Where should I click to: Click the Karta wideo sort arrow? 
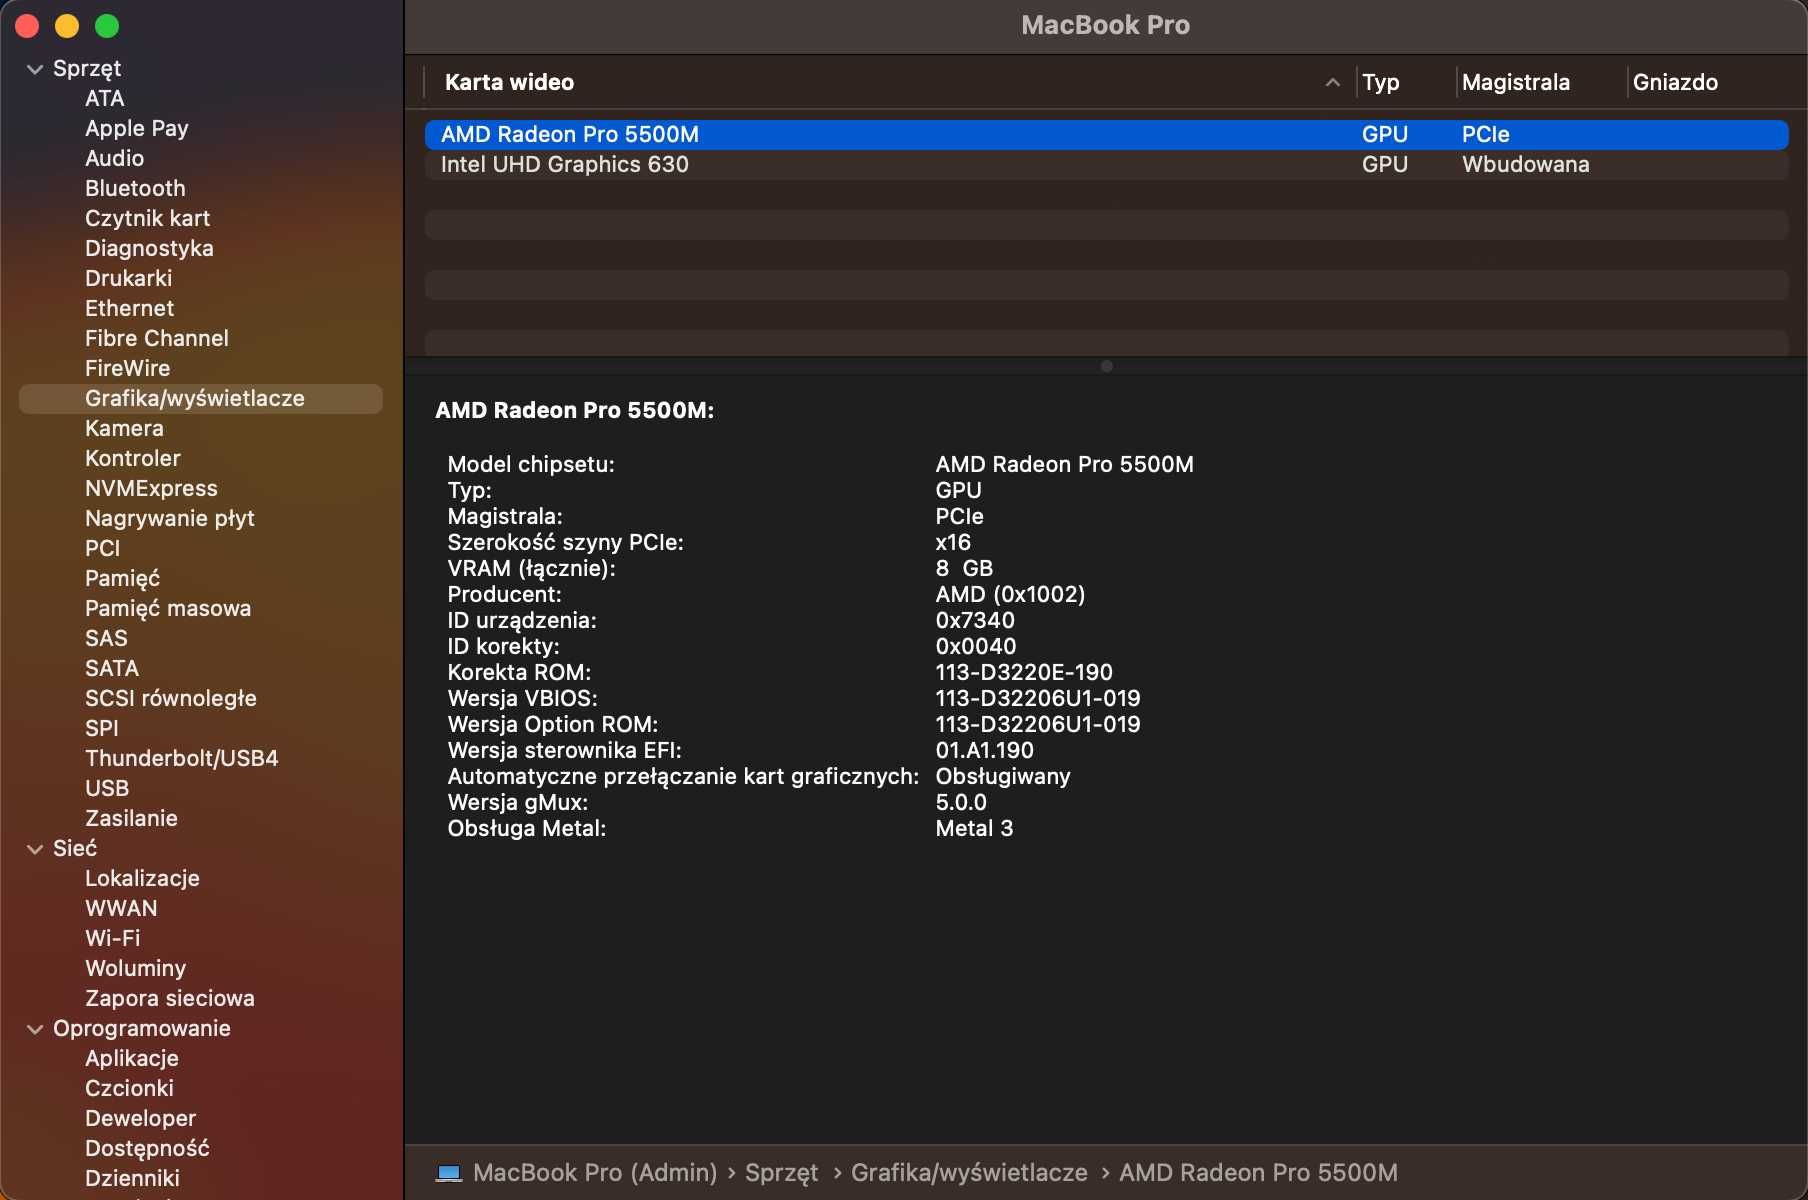(x=1332, y=82)
